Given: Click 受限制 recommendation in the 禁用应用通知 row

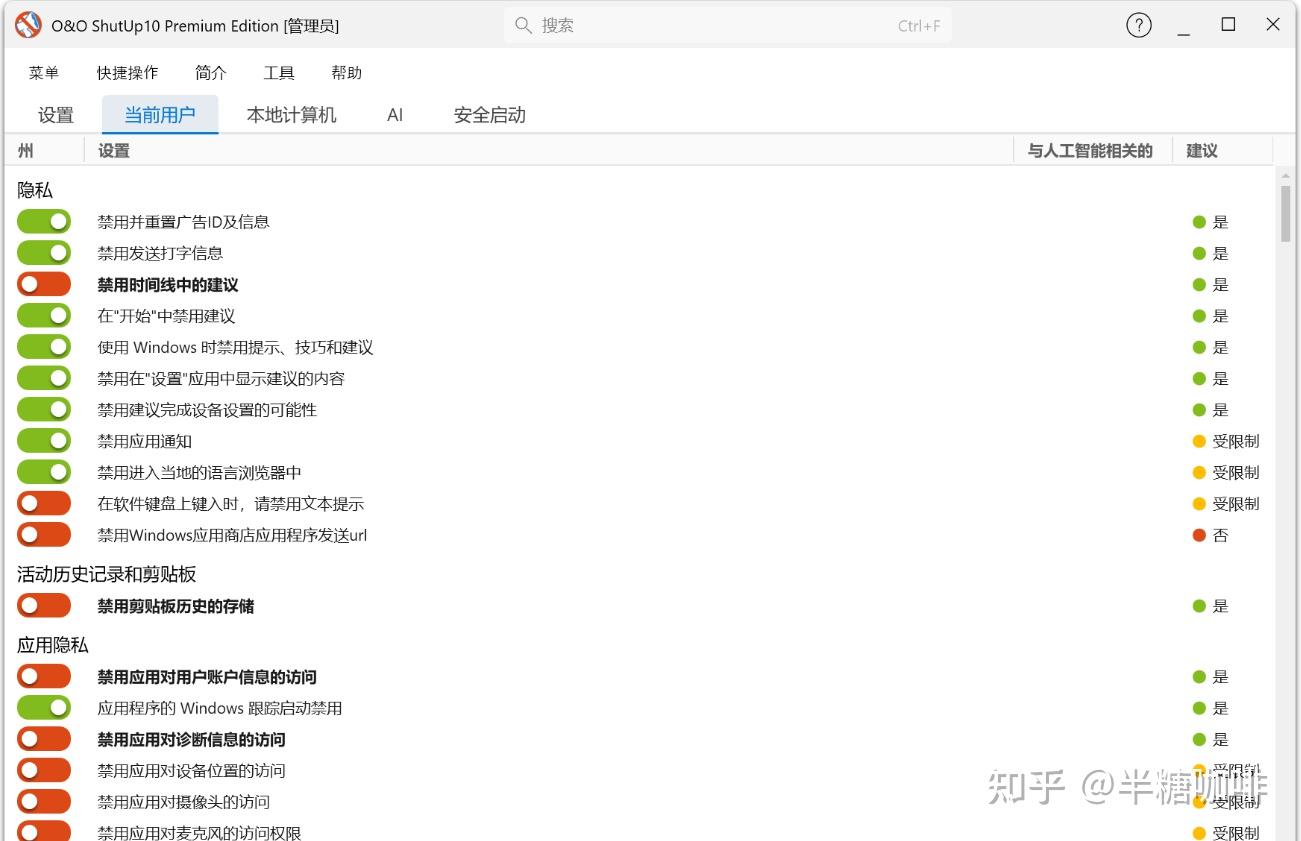Looking at the screenshot, I should [x=1236, y=441].
